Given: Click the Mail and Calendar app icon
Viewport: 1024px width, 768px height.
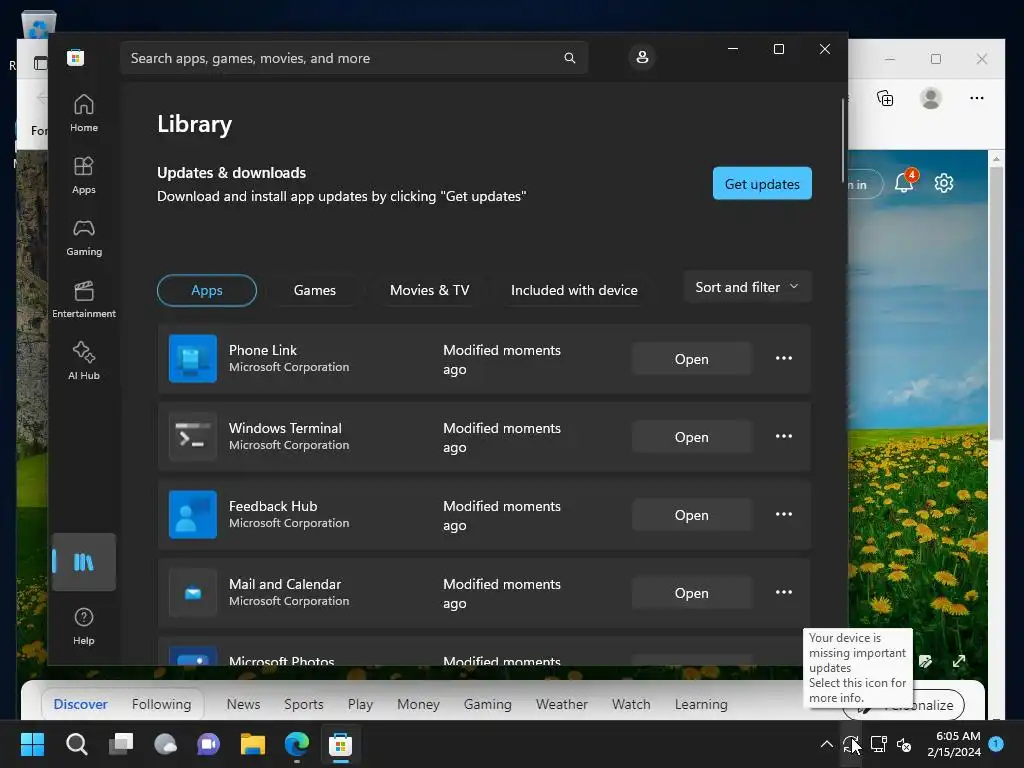Looking at the screenshot, I should pos(193,593).
